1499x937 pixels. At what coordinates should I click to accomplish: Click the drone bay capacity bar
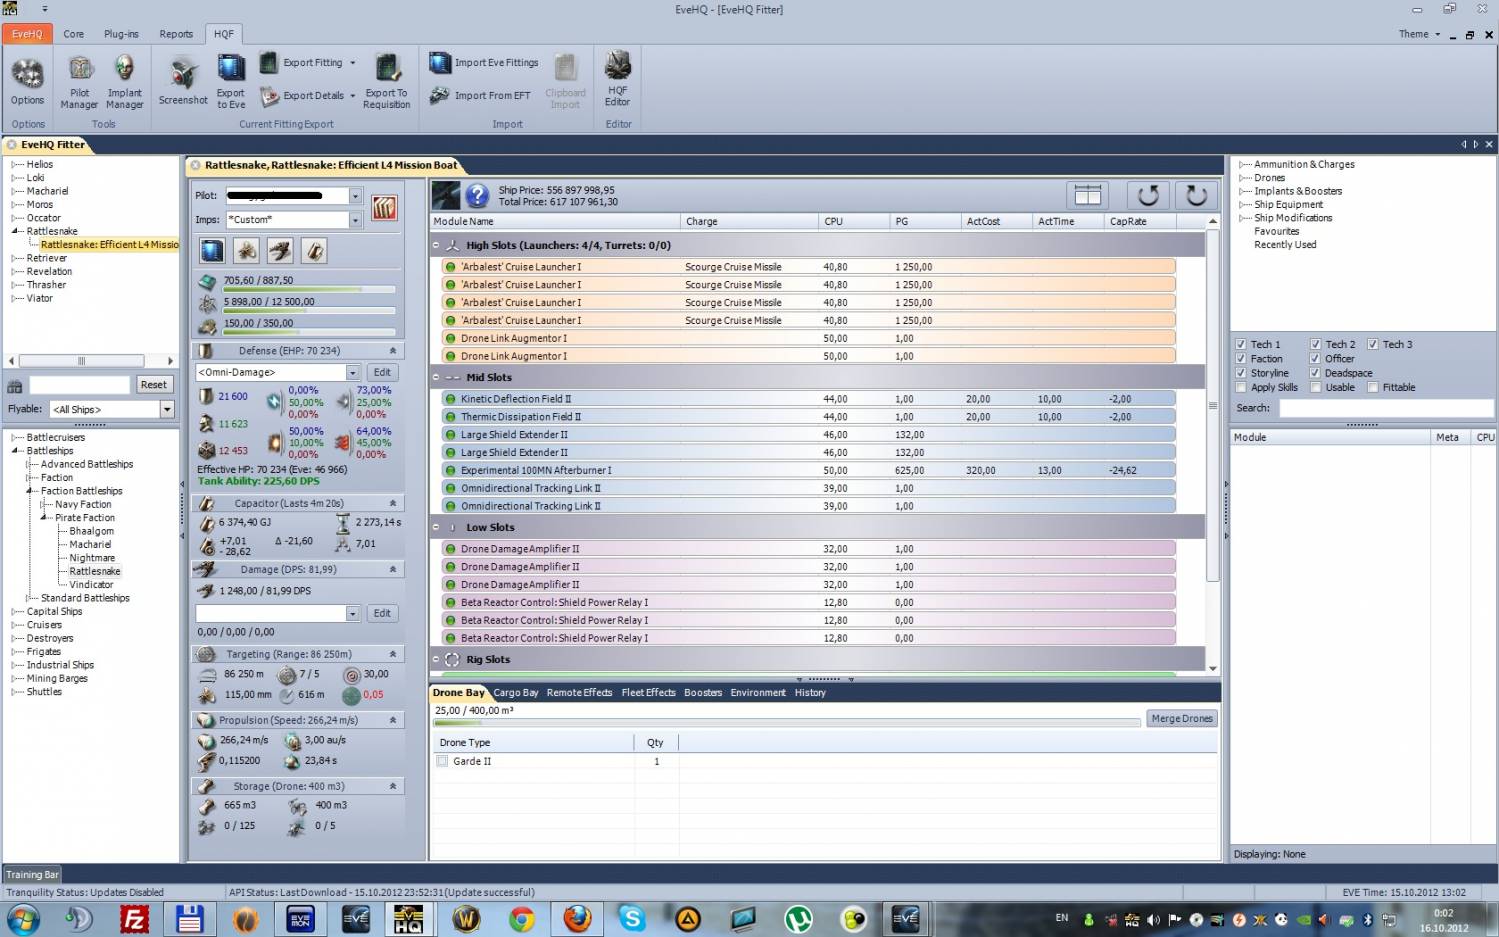click(786, 721)
